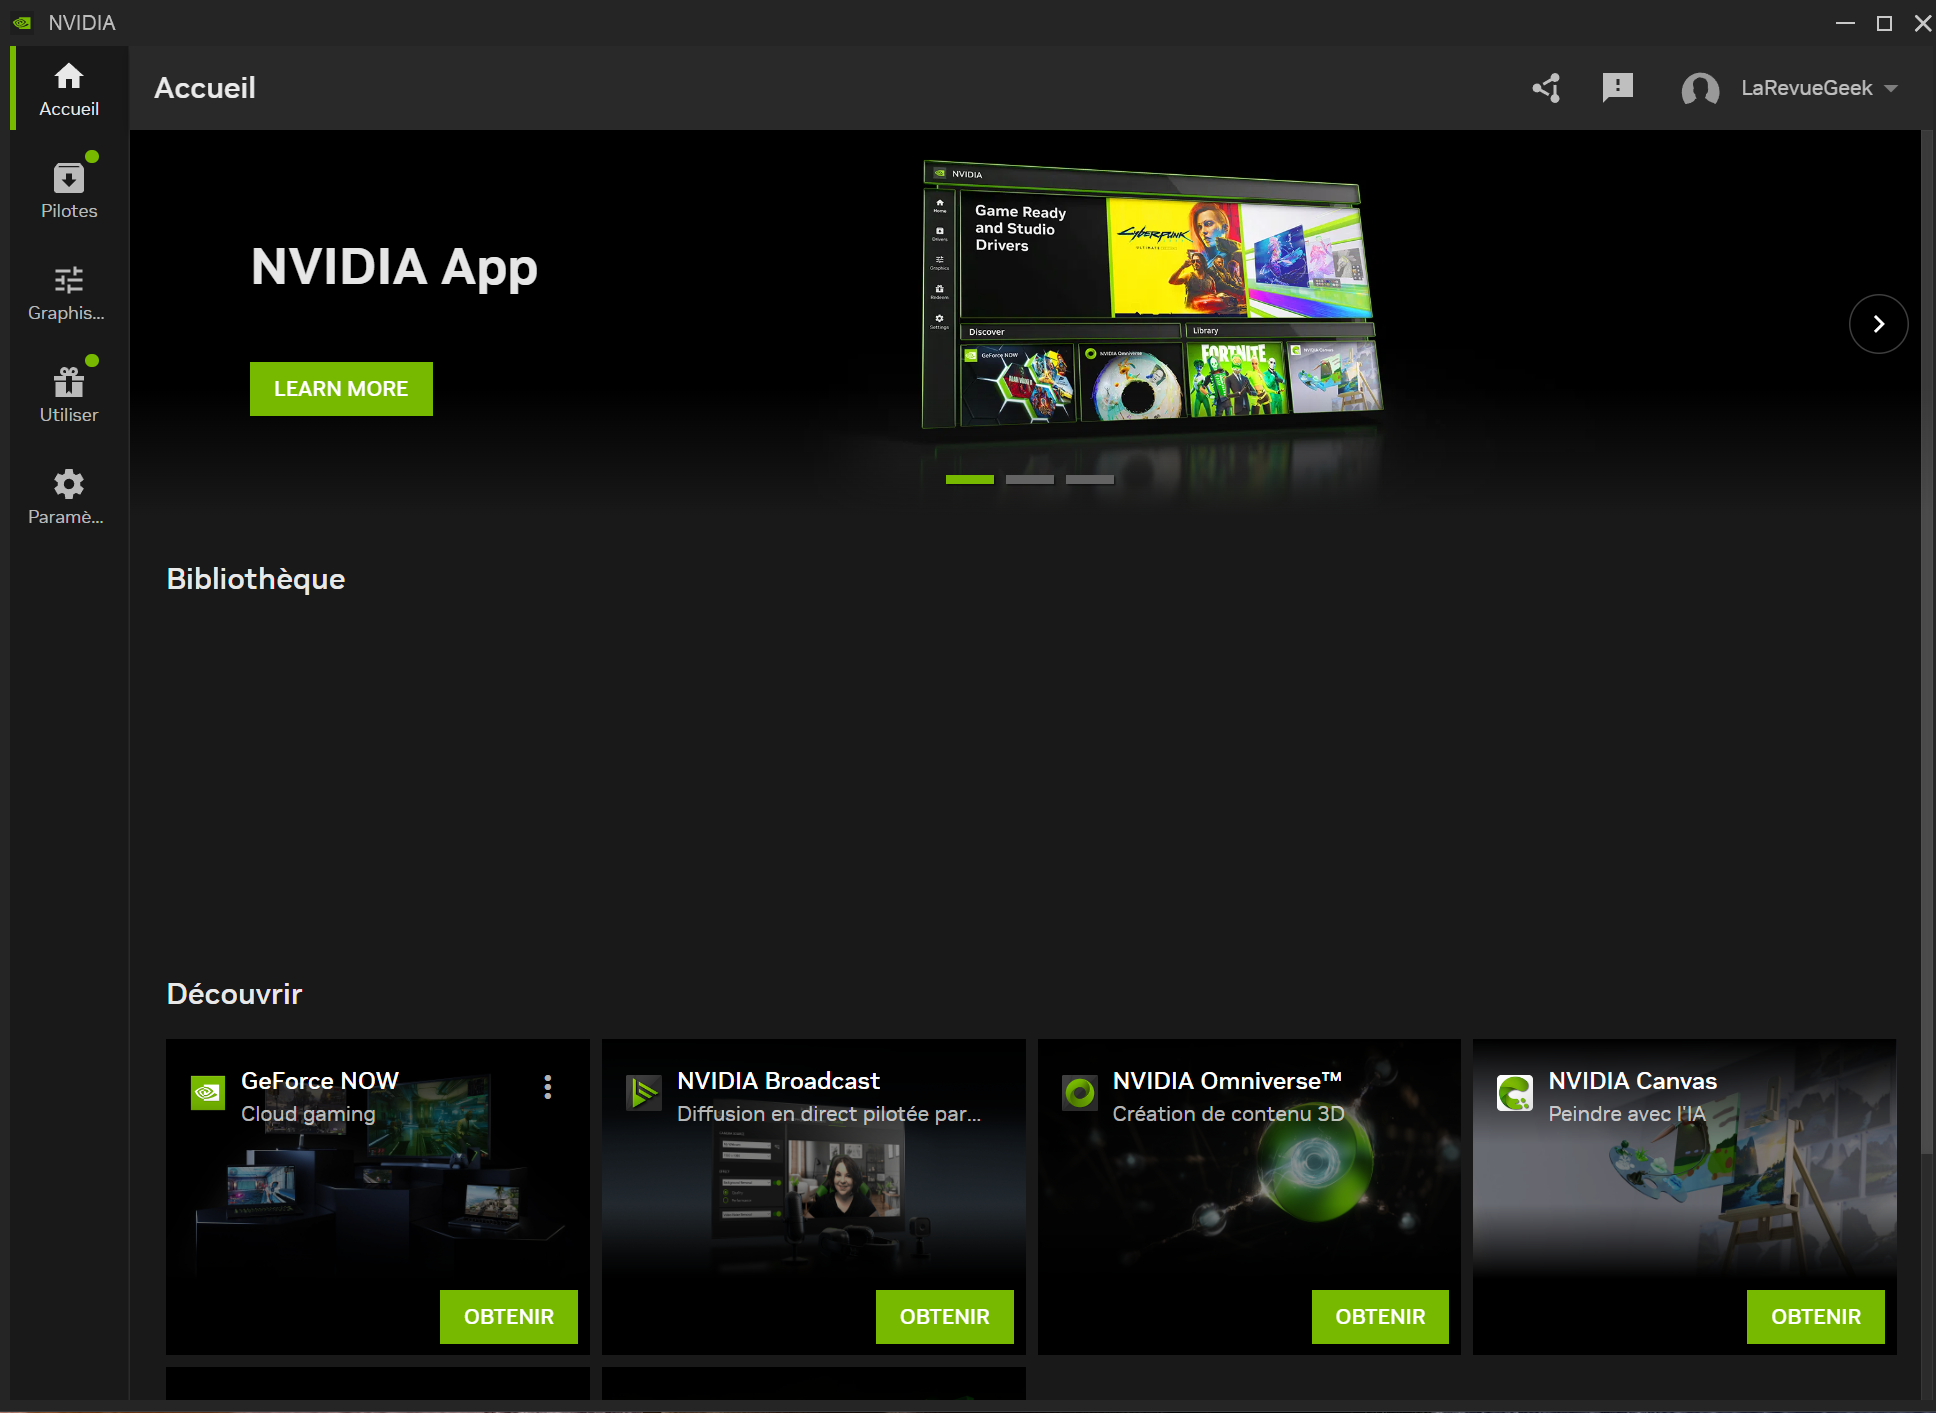Click the vertical scrollbar on right

point(1927,640)
